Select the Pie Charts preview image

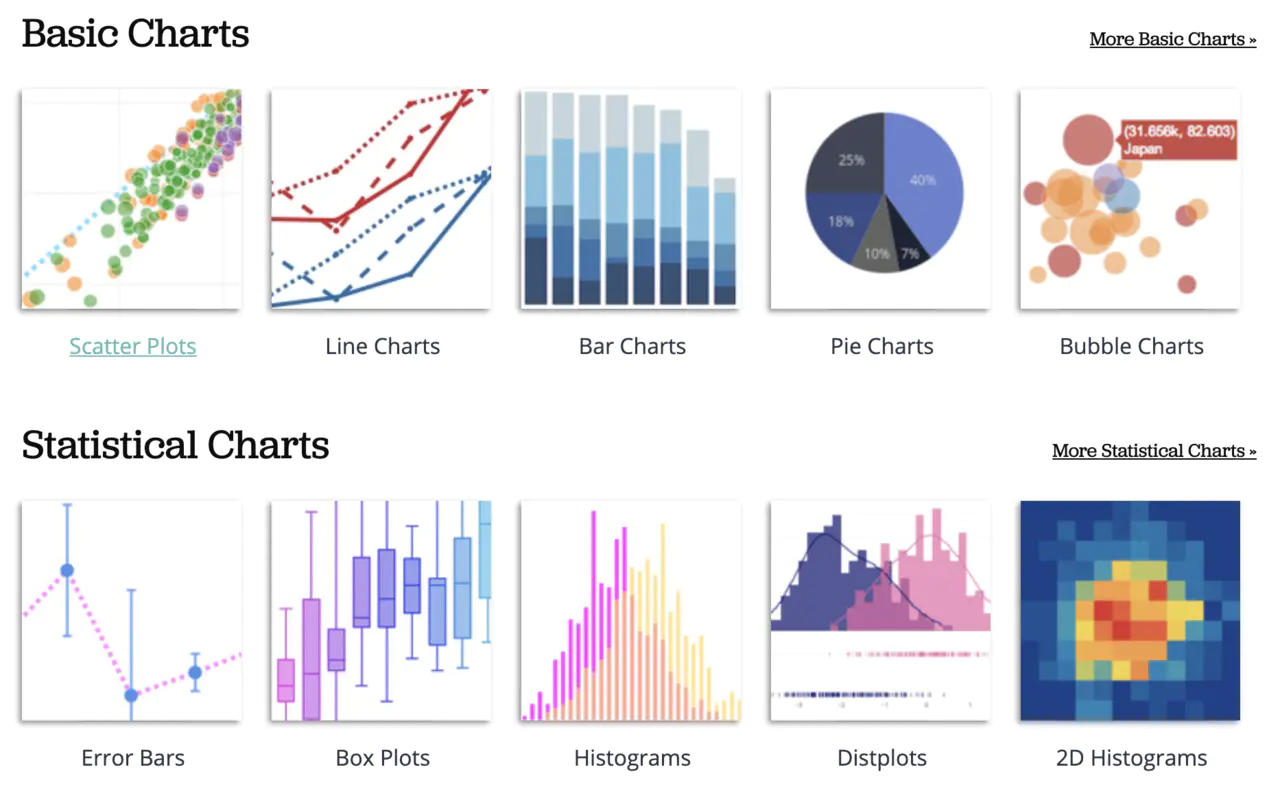pos(881,199)
